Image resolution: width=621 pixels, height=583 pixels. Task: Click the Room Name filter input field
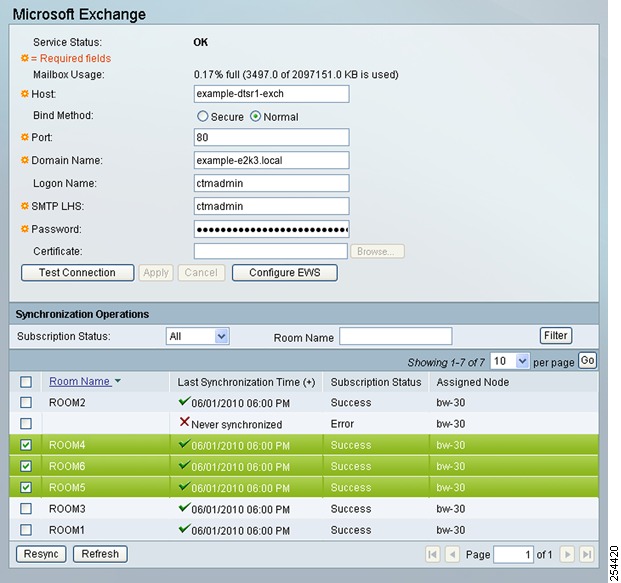[395, 336]
